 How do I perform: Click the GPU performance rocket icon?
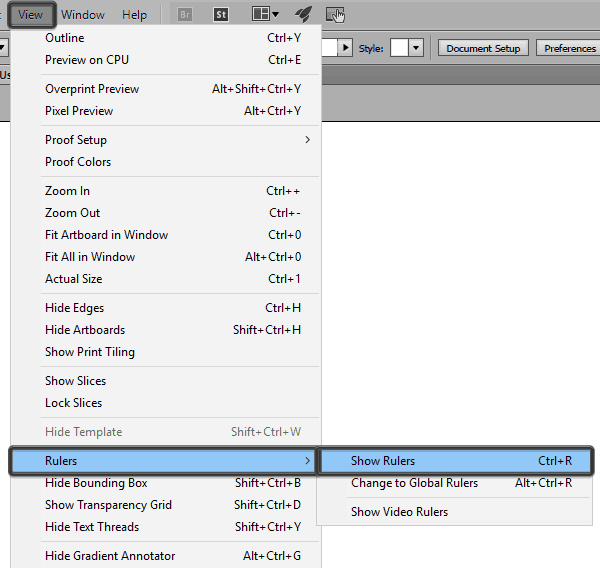coord(303,15)
